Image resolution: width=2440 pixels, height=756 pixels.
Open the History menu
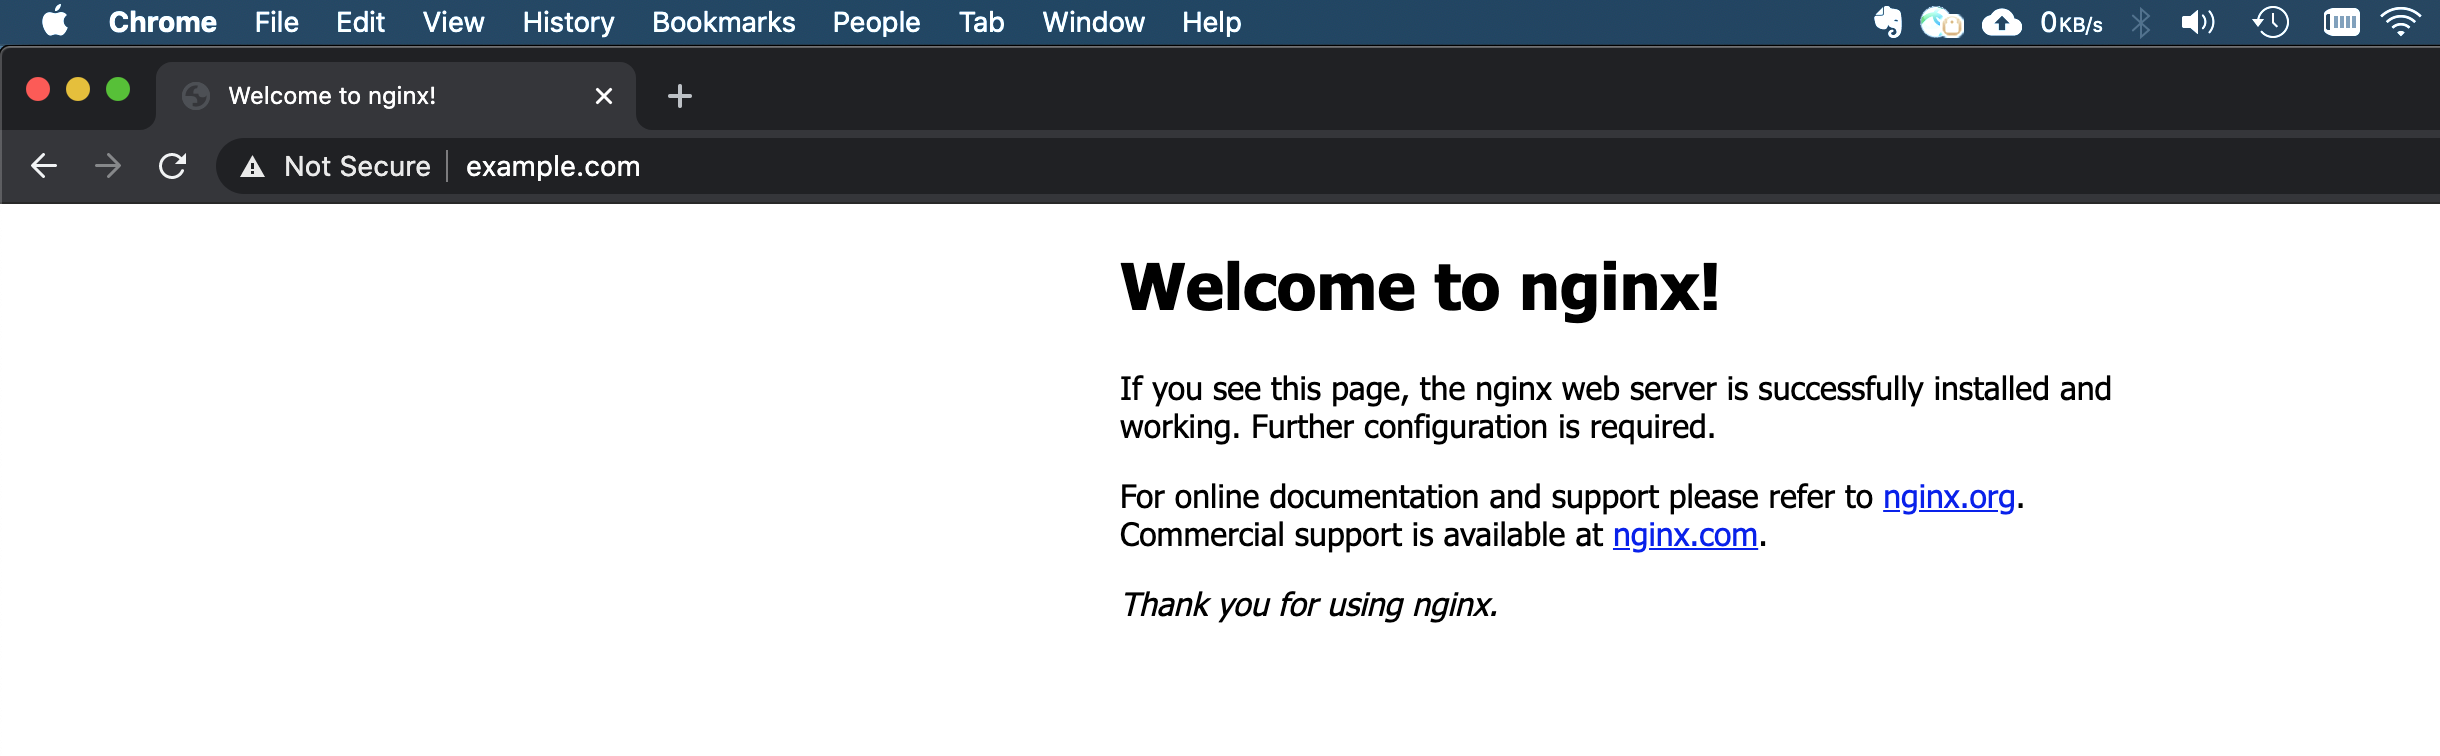point(568,22)
